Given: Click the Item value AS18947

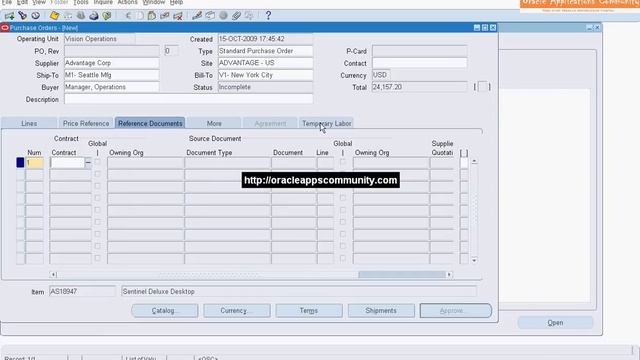Looking at the screenshot, I should point(82,291).
